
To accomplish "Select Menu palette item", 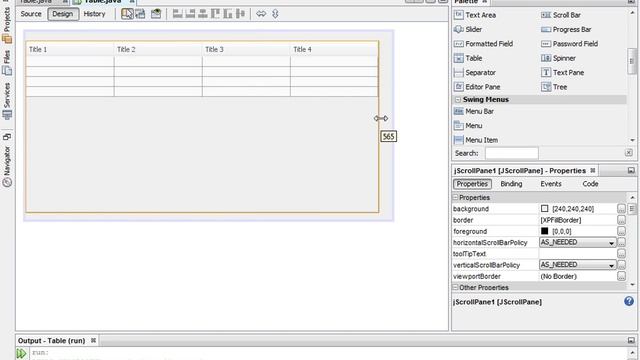I will point(468,126).
